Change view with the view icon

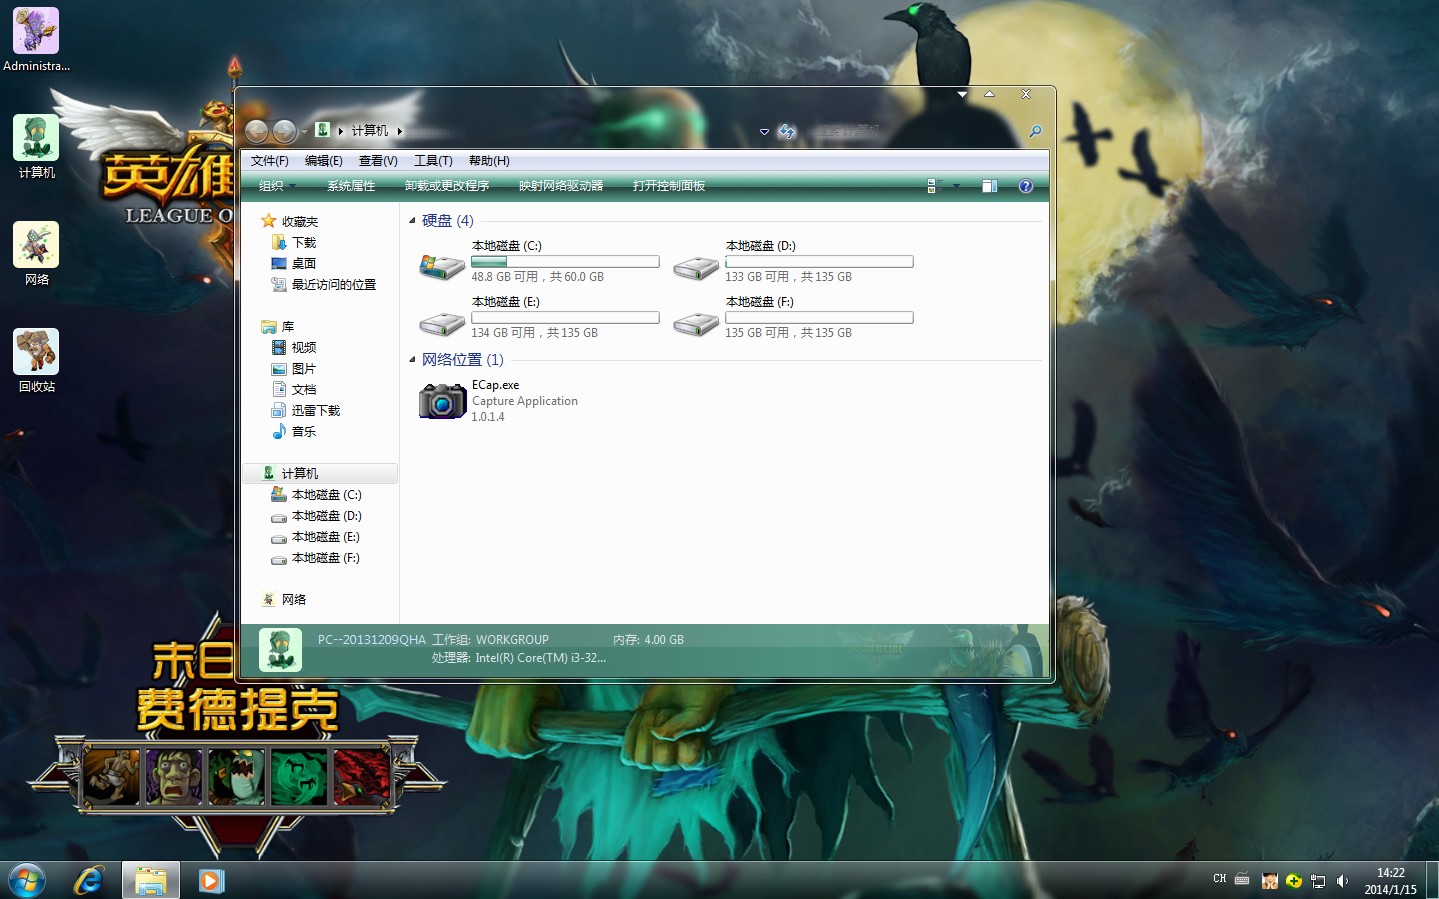pyautogui.click(x=934, y=186)
